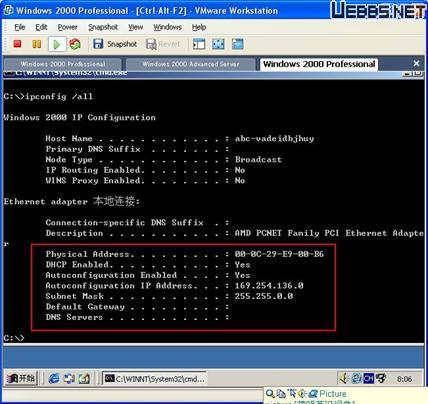Viewport: 428px width, 404px height.
Task: Switch to full screen mode icon
Action: point(218,44)
